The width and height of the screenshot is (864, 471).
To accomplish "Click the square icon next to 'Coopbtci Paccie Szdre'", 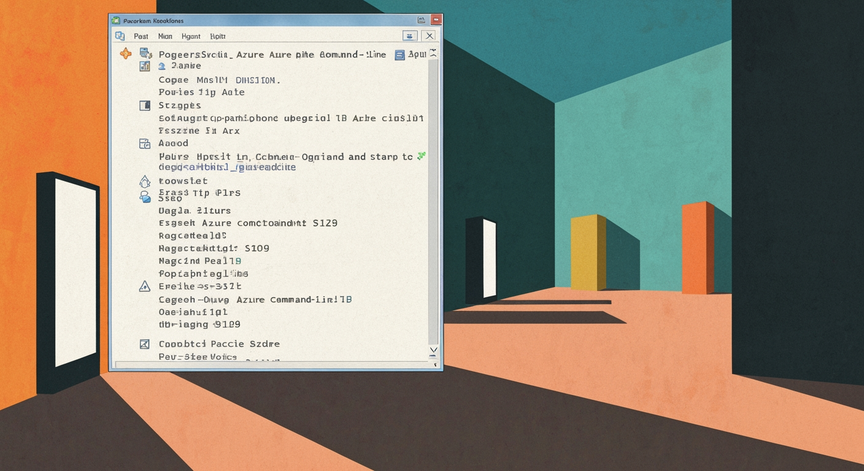I will (x=144, y=344).
